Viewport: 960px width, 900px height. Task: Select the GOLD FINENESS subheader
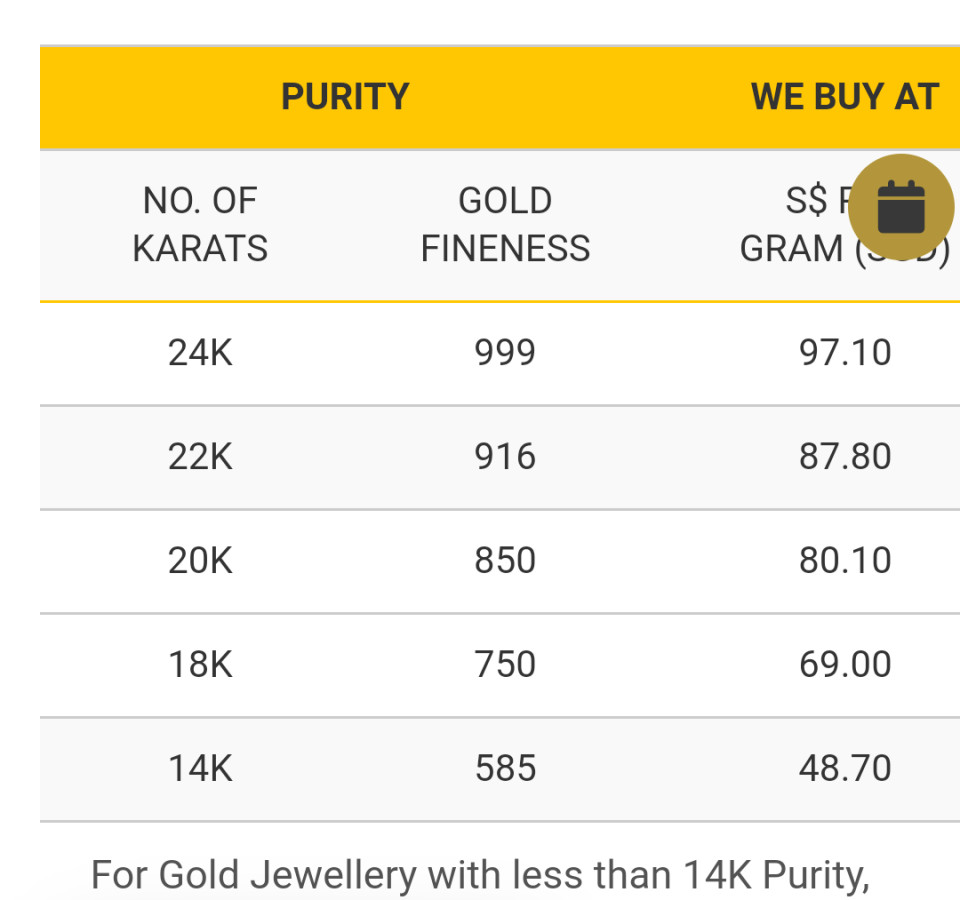coord(505,225)
